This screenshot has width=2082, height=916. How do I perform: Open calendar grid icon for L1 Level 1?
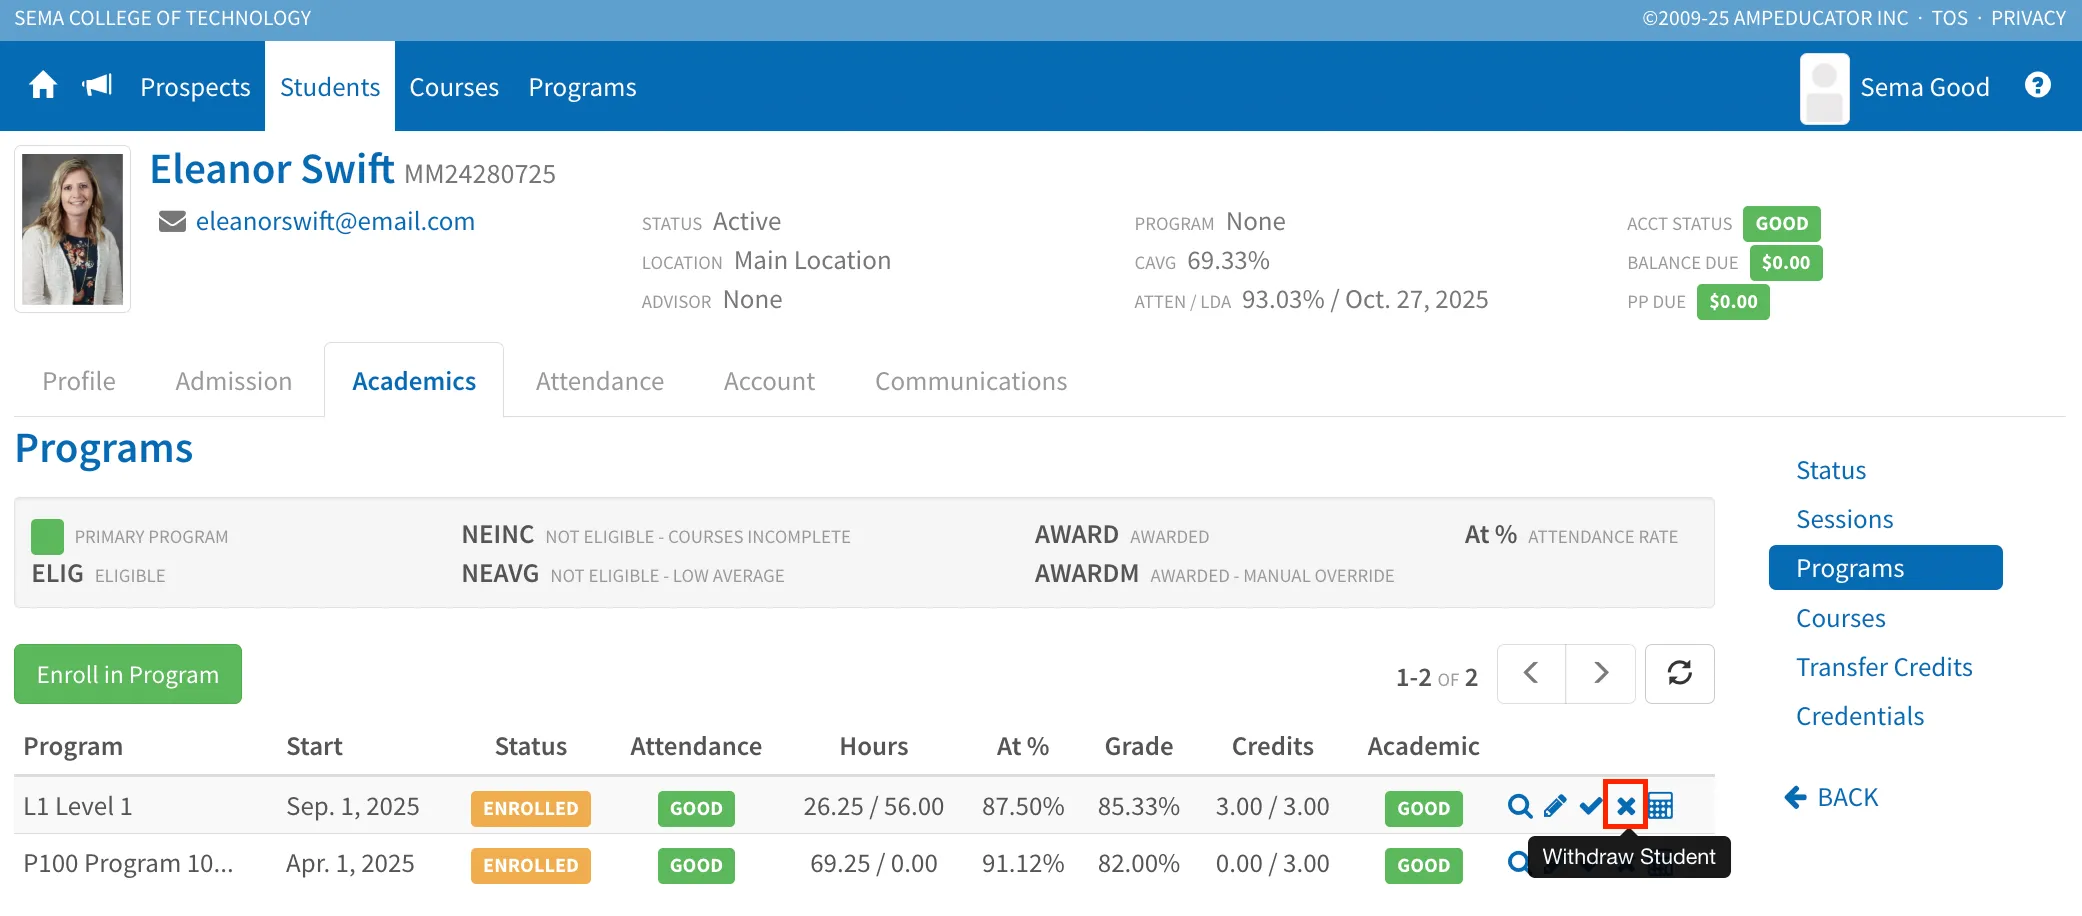[x=1660, y=806]
